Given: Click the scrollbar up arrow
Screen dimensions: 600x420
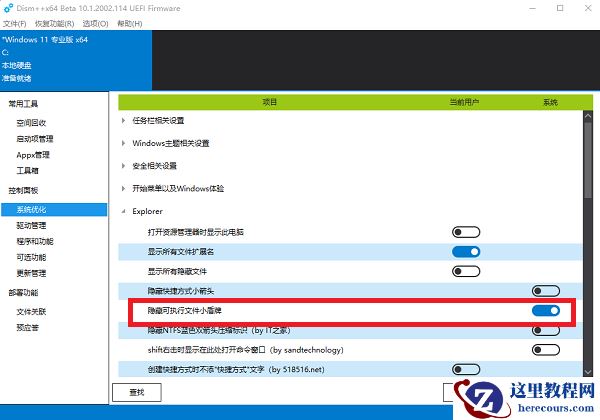Looking at the screenshot, I should (x=588, y=117).
